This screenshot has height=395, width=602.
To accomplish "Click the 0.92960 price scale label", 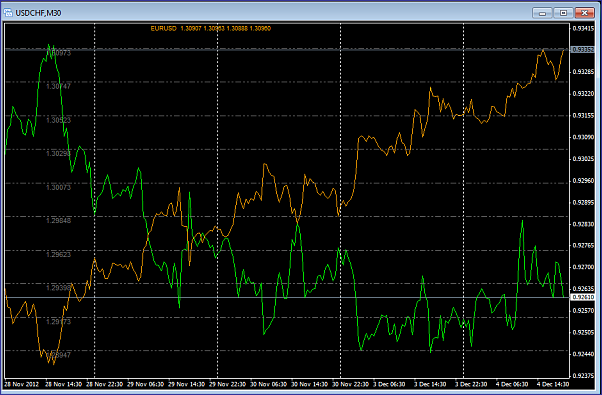I will click(x=583, y=180).
